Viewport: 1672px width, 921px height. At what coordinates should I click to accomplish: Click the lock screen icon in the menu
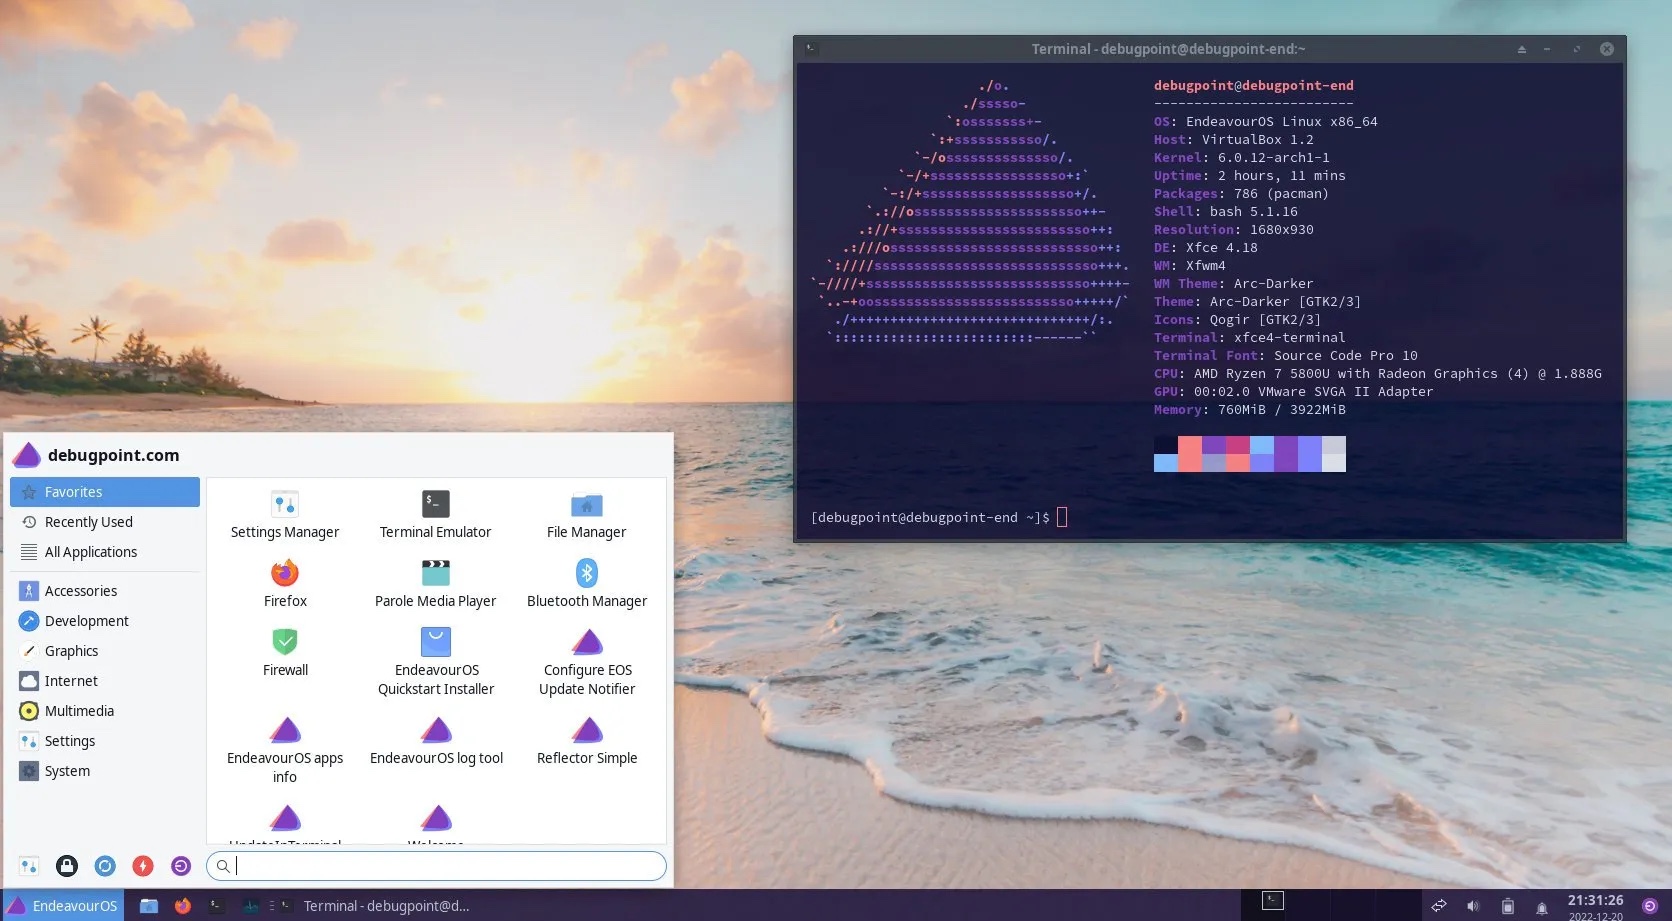coord(66,865)
